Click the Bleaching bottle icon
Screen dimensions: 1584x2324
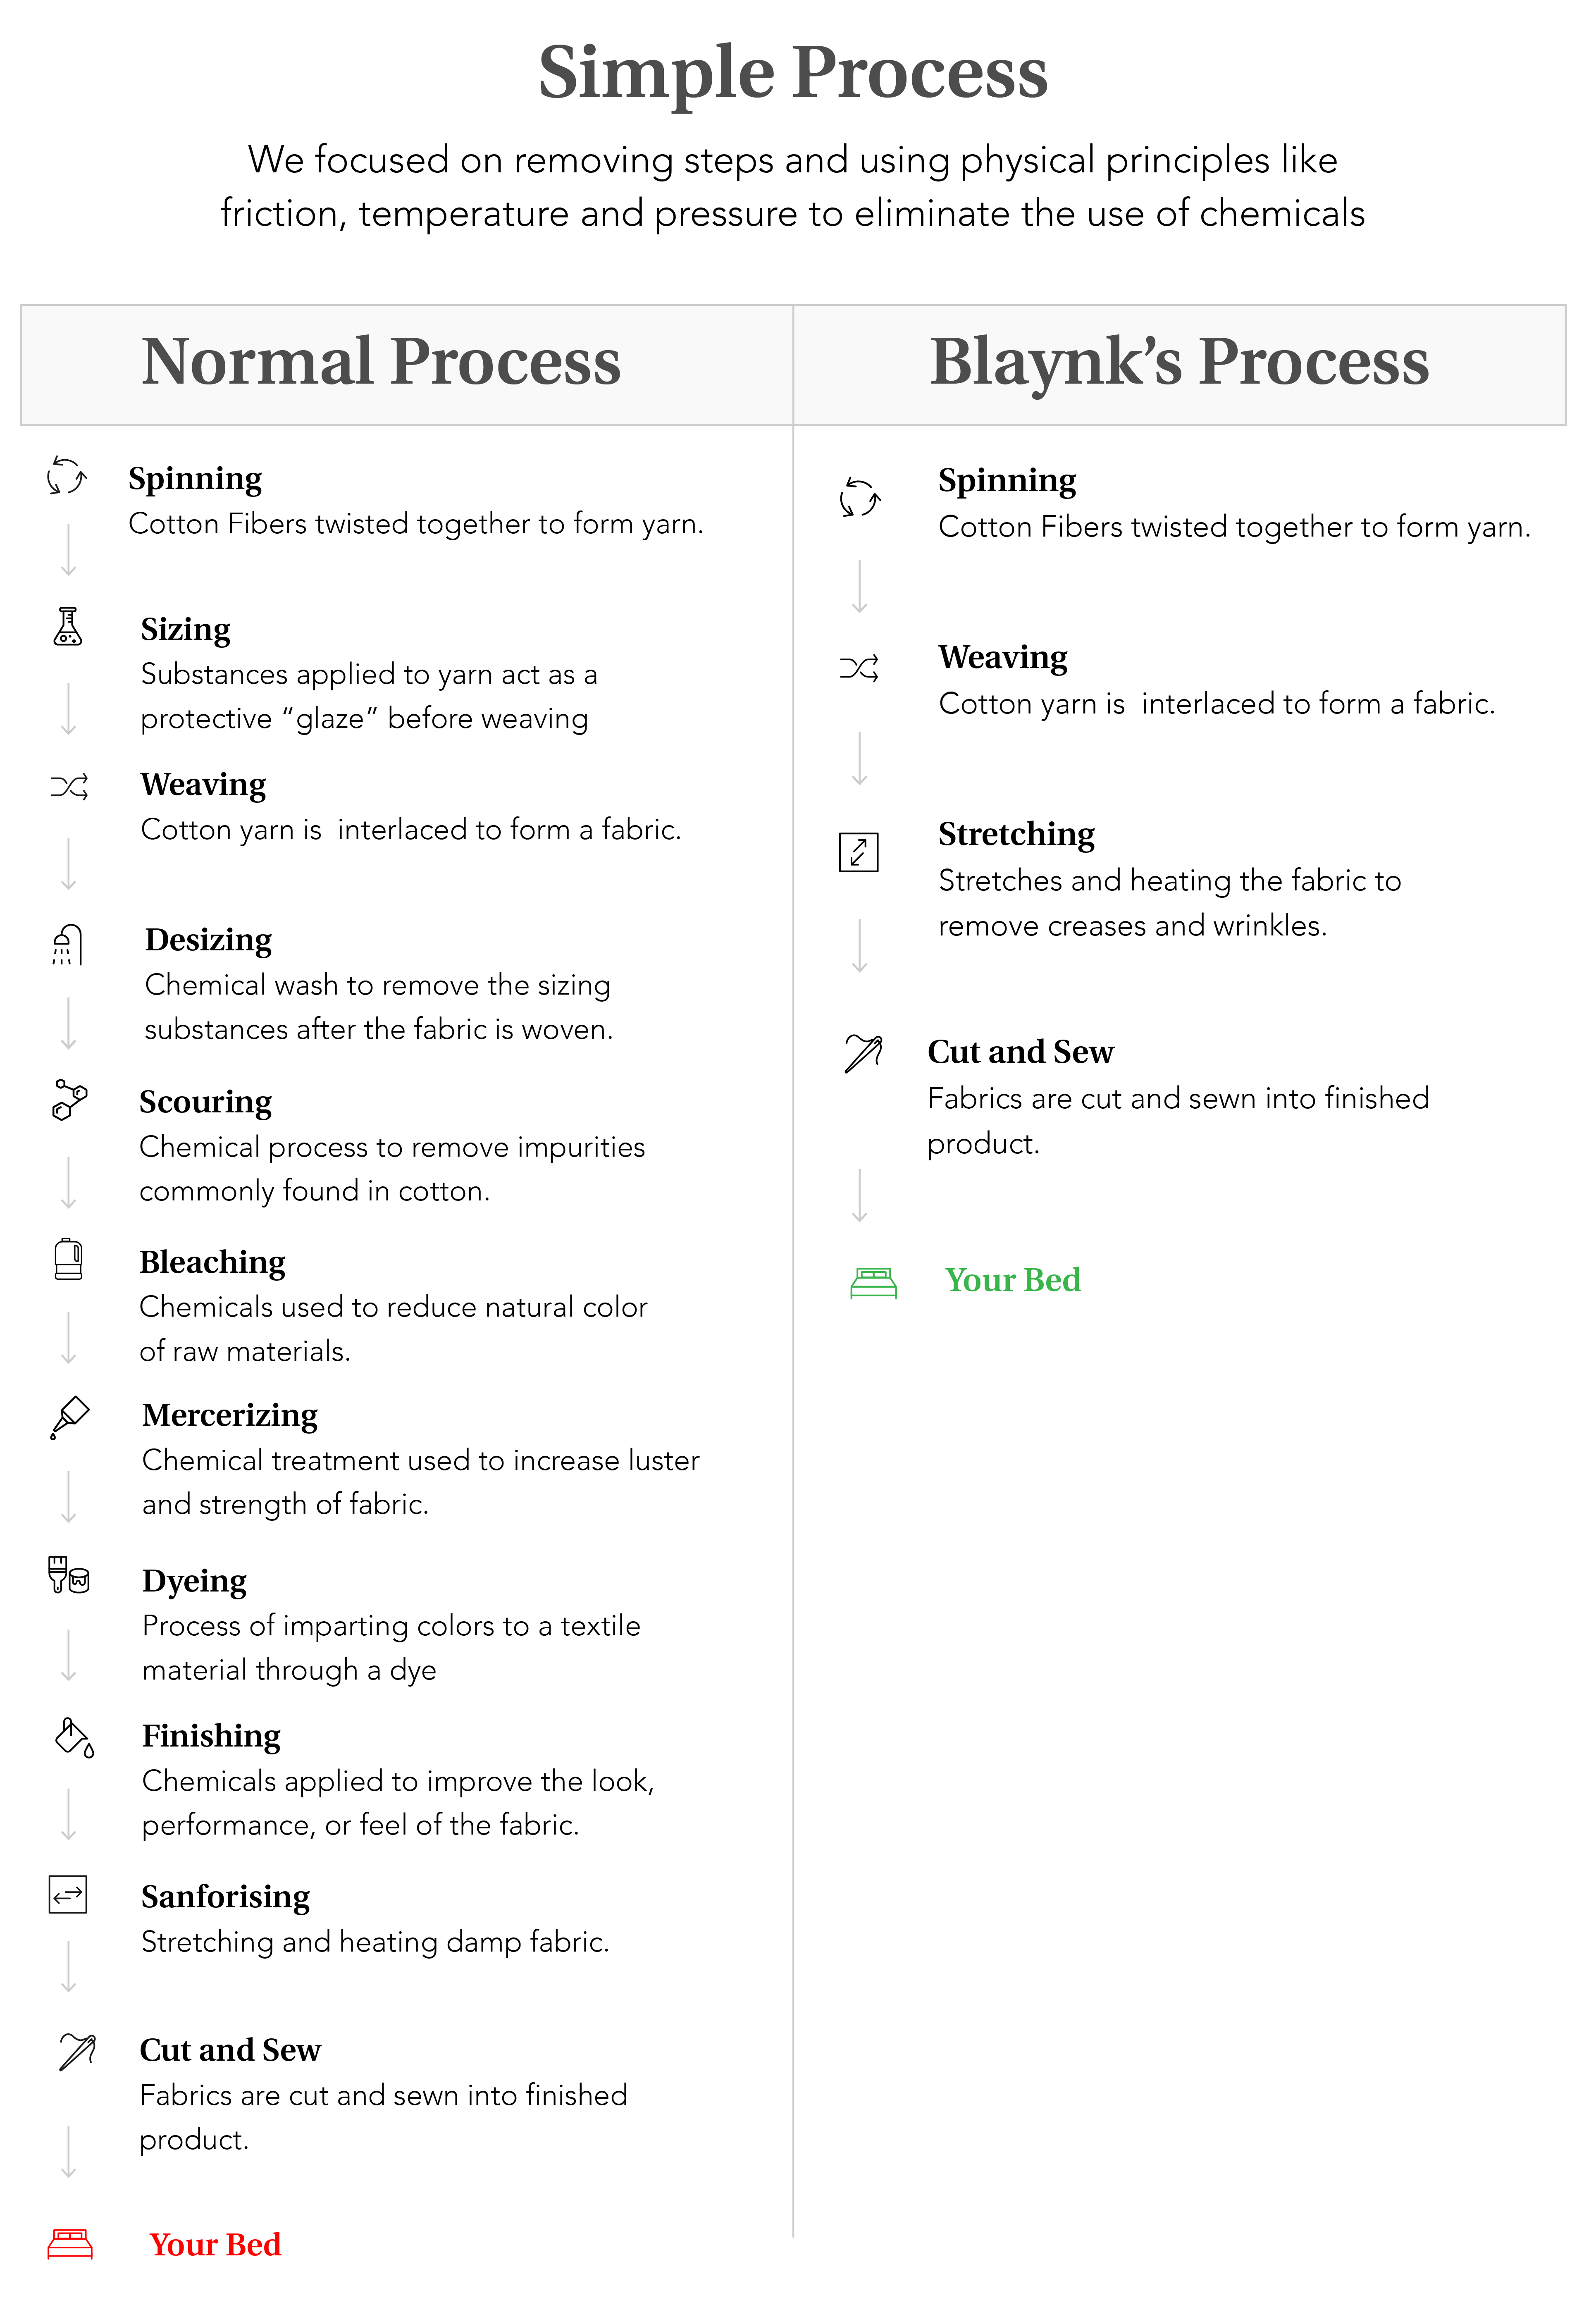(68, 1259)
